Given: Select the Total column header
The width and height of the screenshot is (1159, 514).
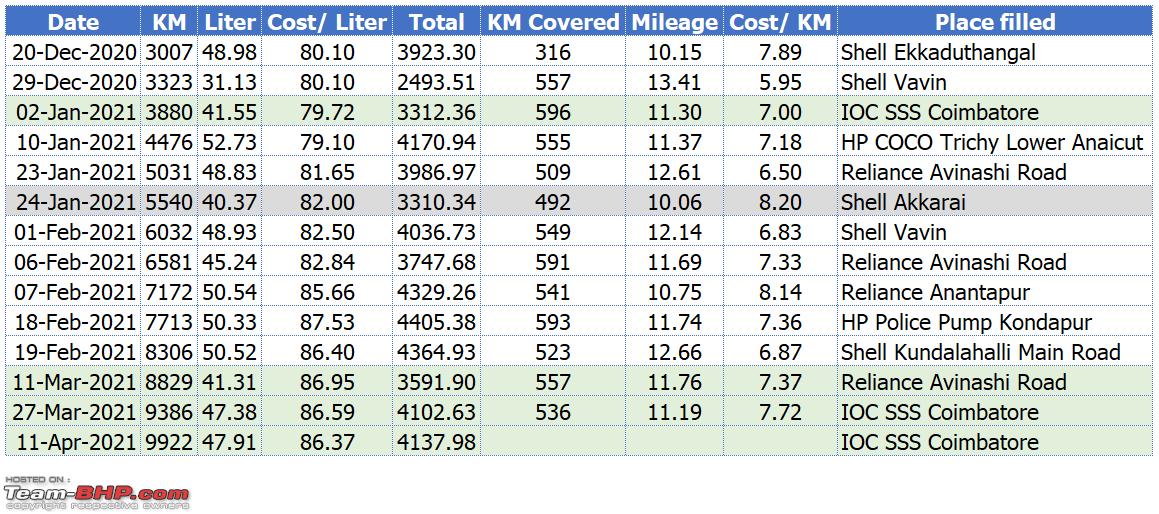Looking at the screenshot, I should [x=436, y=22].
